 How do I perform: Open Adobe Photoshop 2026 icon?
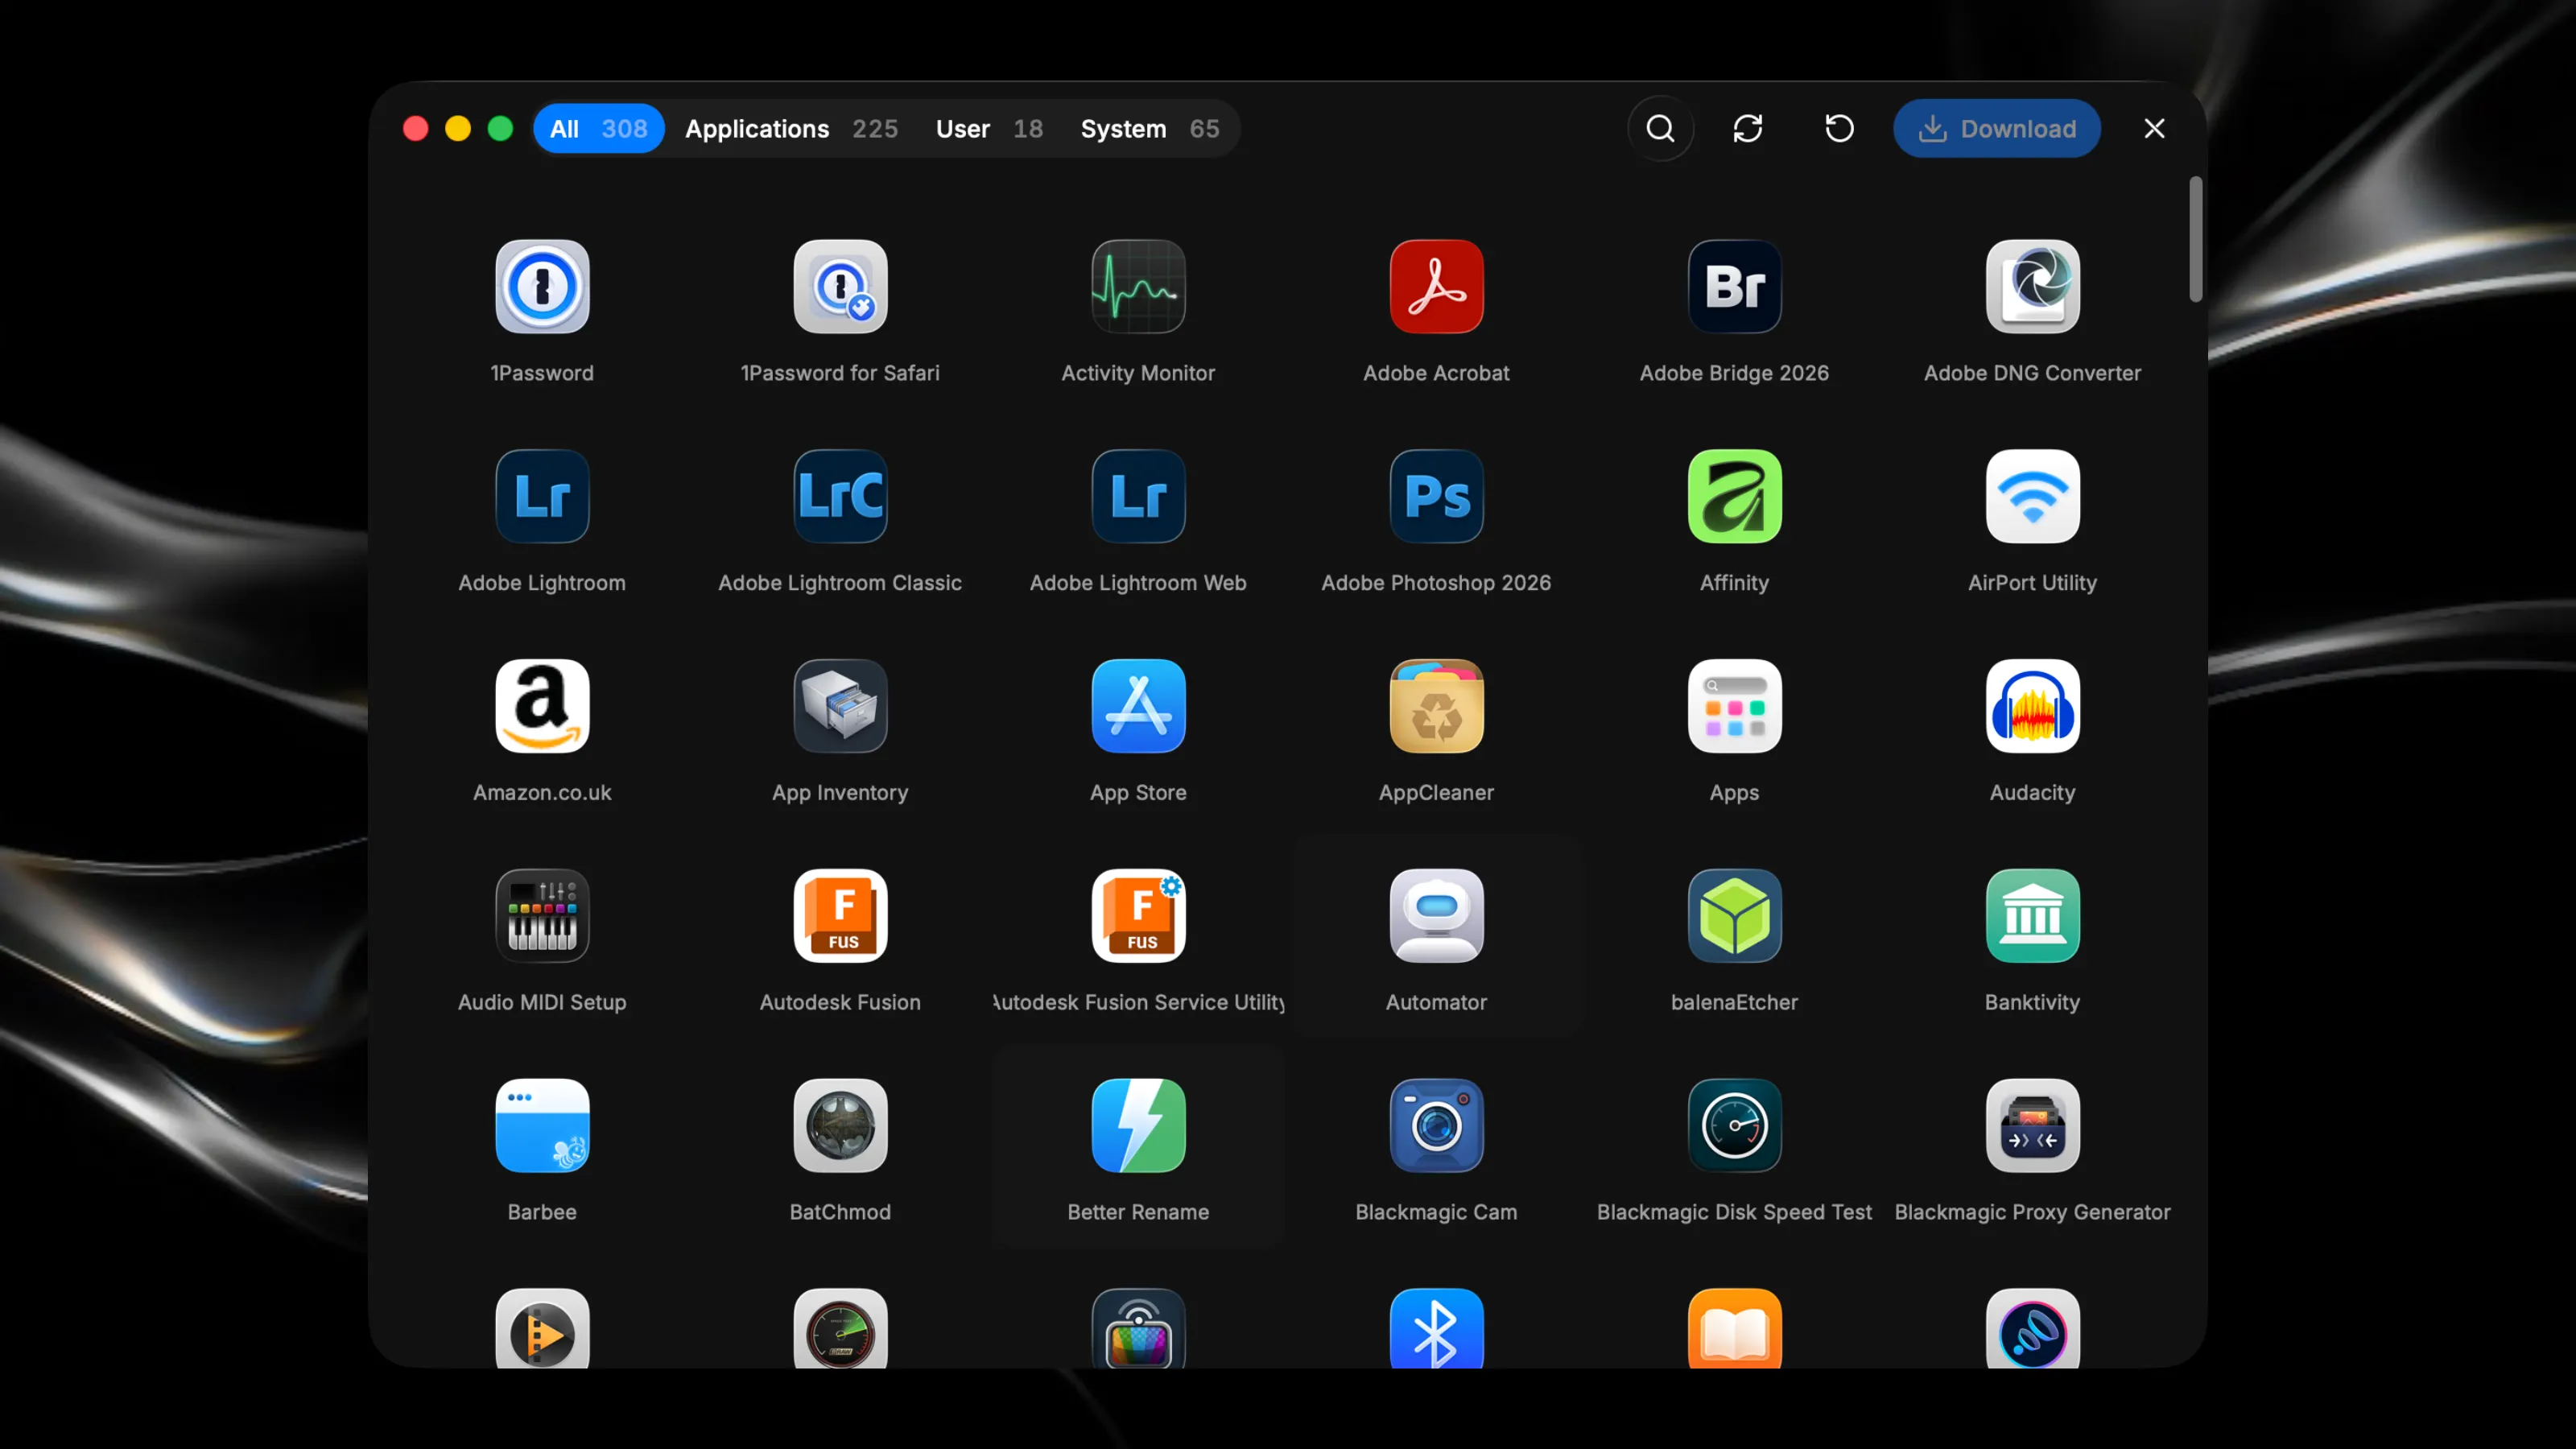point(1436,496)
